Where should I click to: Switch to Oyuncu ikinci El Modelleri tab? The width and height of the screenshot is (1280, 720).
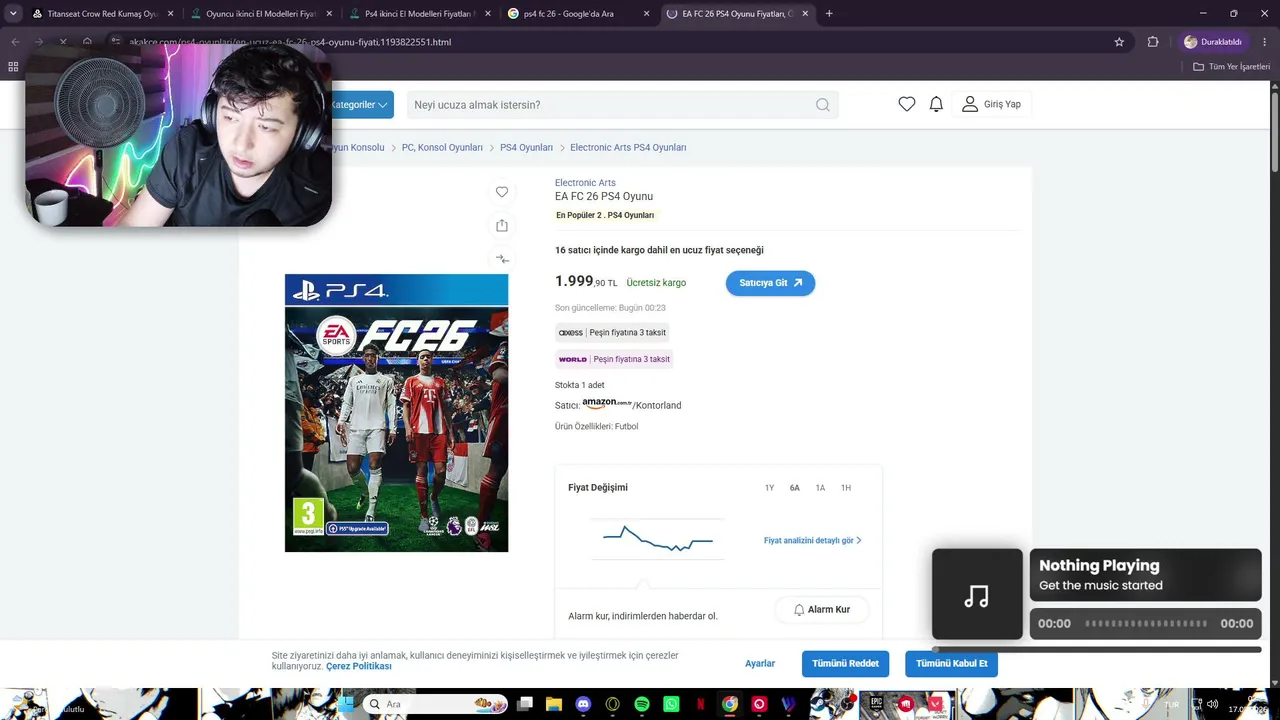click(255, 14)
